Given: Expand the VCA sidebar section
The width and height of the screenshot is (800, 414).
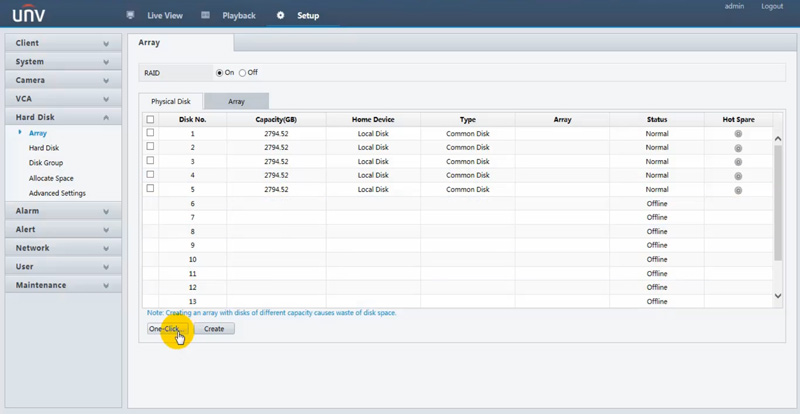Looking at the screenshot, I should point(63,99).
